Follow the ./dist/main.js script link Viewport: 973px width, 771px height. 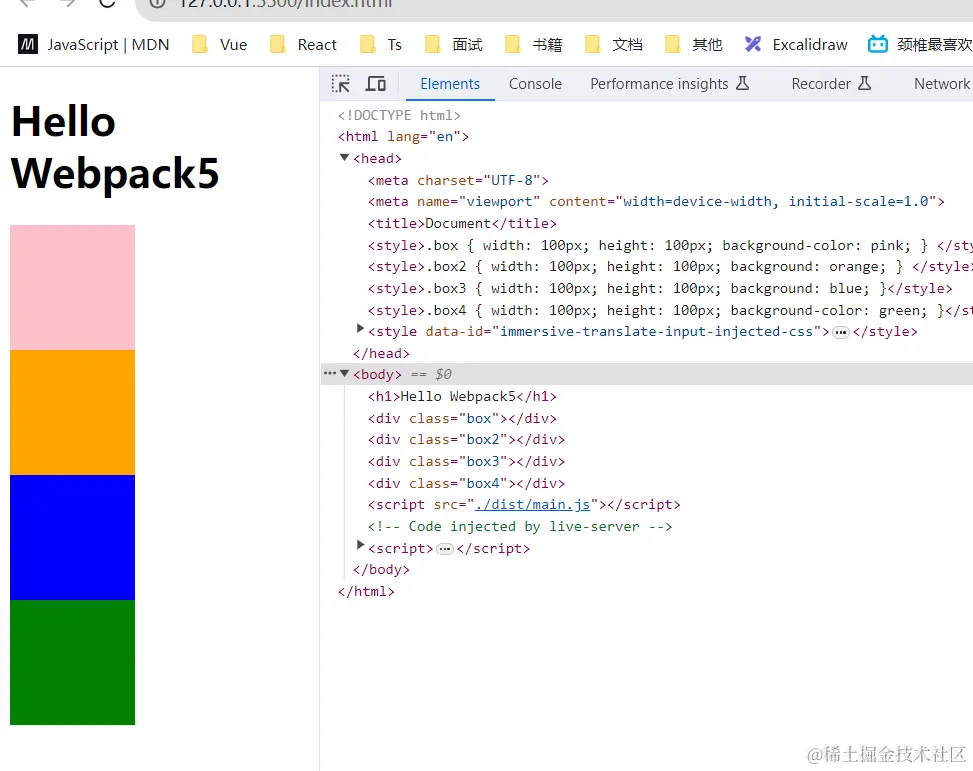coord(532,505)
